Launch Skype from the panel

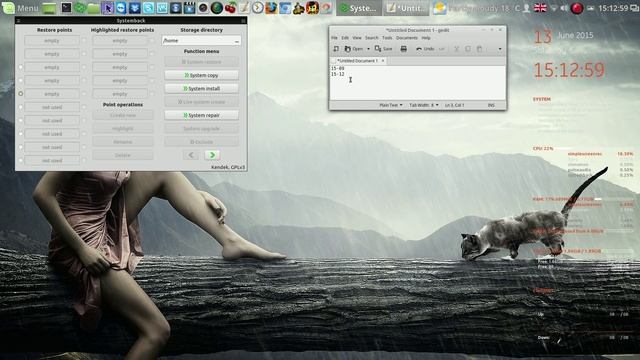click(149, 8)
